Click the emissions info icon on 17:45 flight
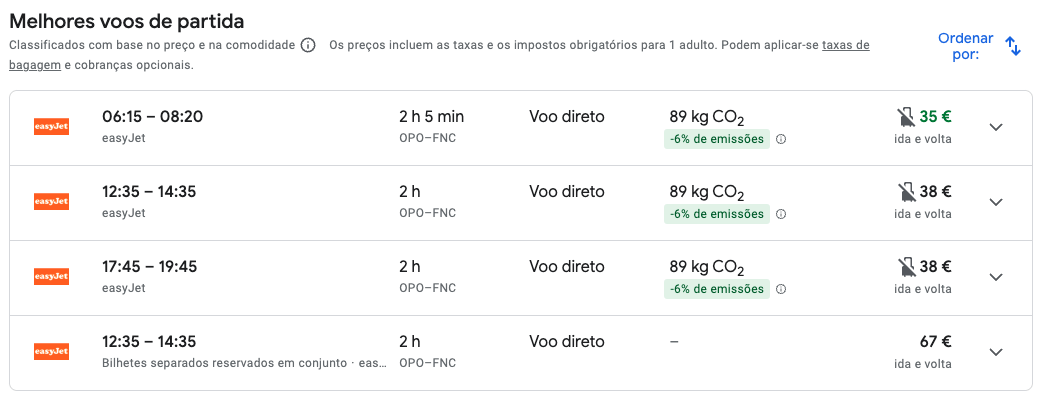1043x398 pixels. pyautogui.click(x=782, y=290)
